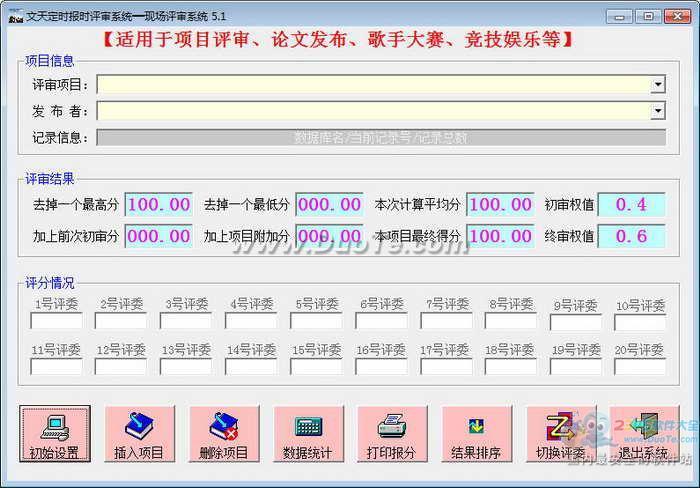Click the 5号评委 score box
Viewport: 700px width, 488px height.
pos(317,321)
